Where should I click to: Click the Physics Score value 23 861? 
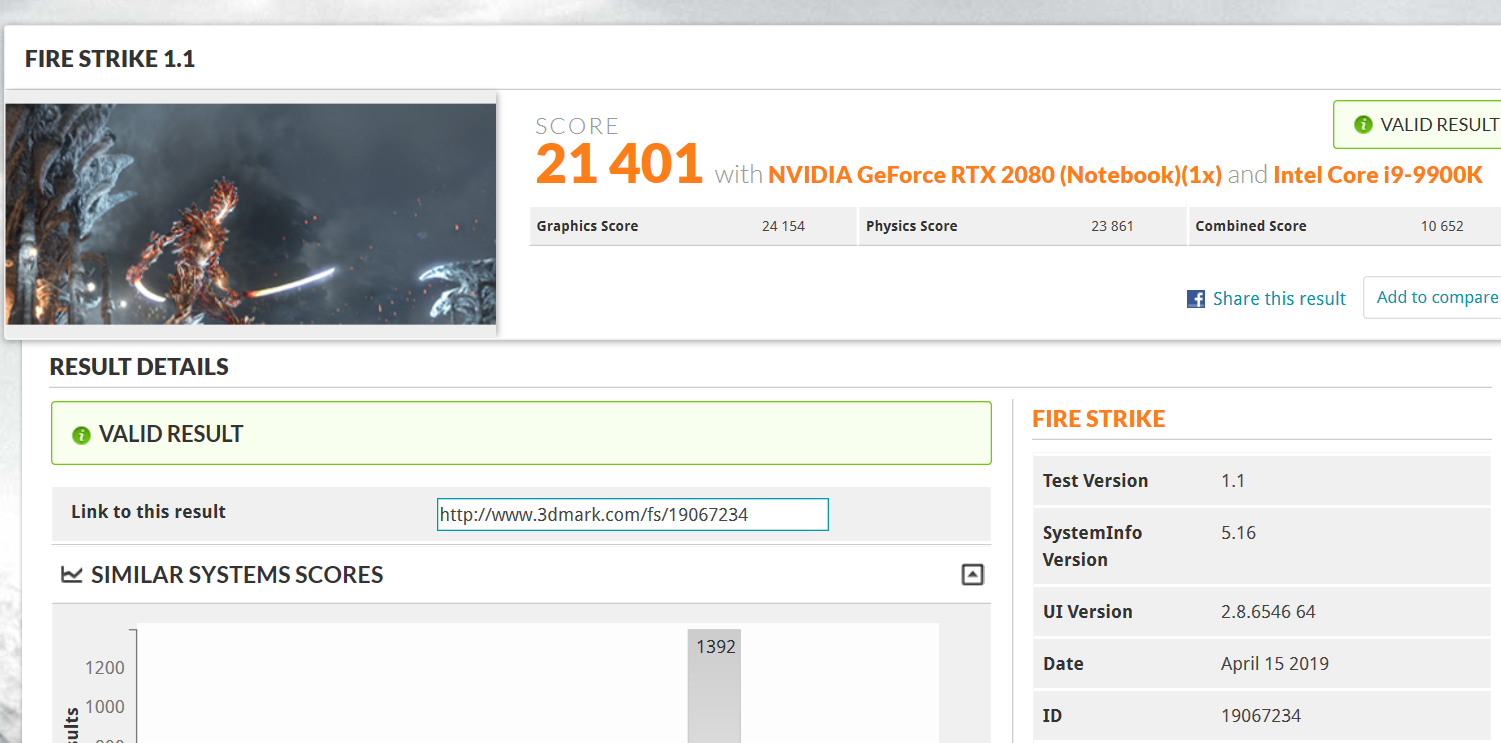pyautogui.click(x=1112, y=226)
